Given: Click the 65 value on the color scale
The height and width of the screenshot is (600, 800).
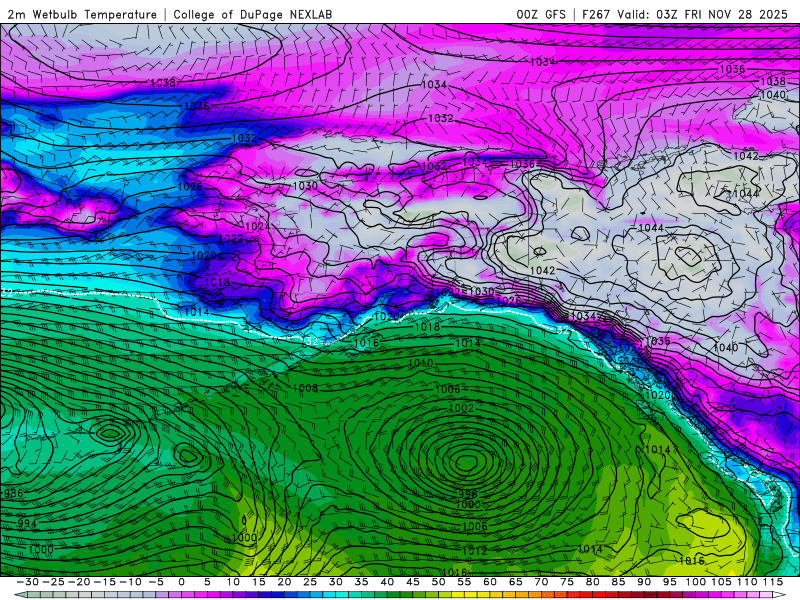Looking at the screenshot, I should (x=516, y=582).
